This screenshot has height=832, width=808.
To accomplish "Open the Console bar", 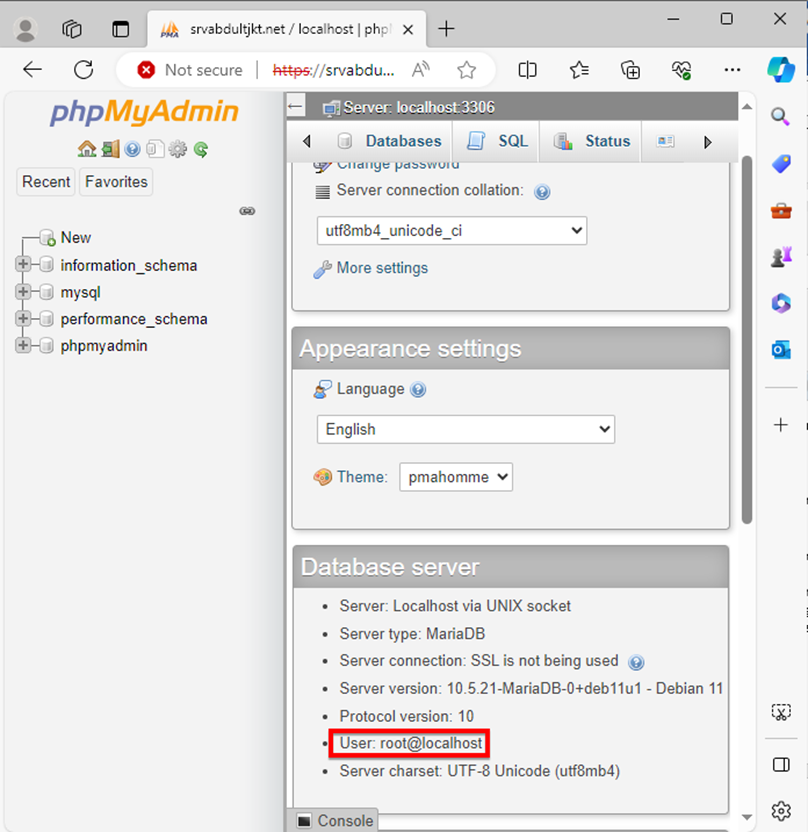I will (x=334, y=820).
